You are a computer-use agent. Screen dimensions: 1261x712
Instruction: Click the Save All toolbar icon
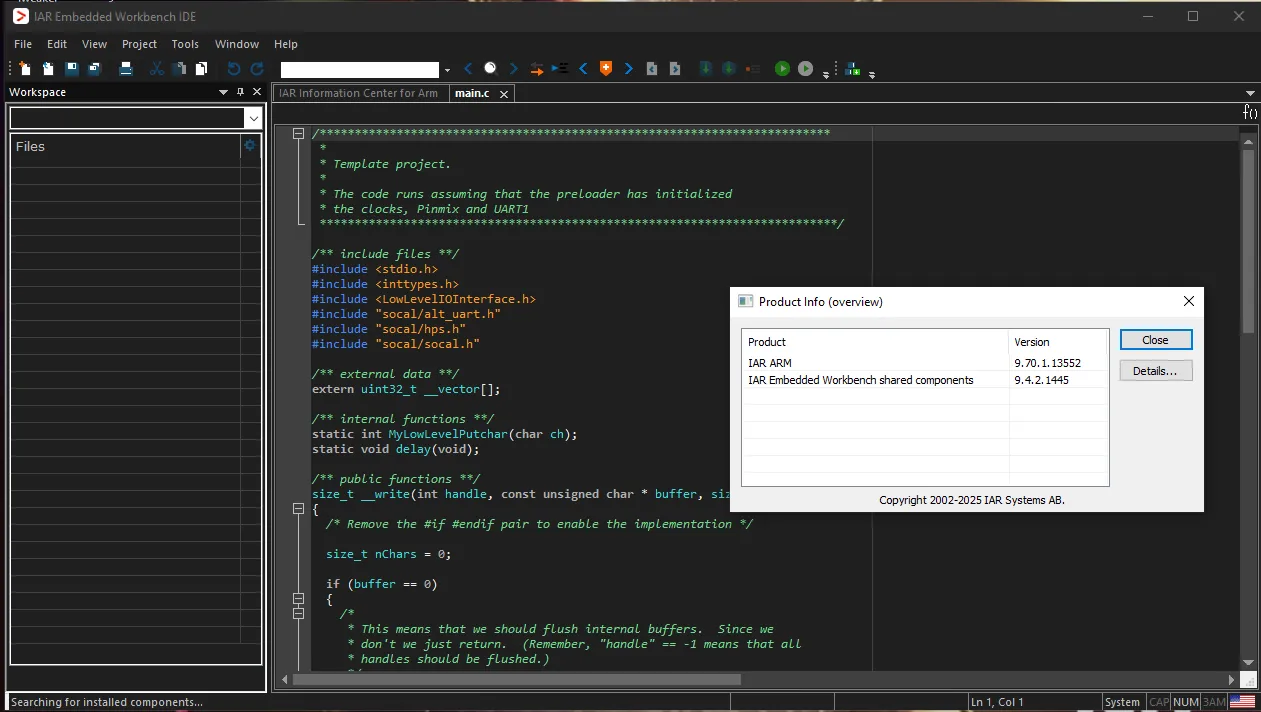pos(94,69)
